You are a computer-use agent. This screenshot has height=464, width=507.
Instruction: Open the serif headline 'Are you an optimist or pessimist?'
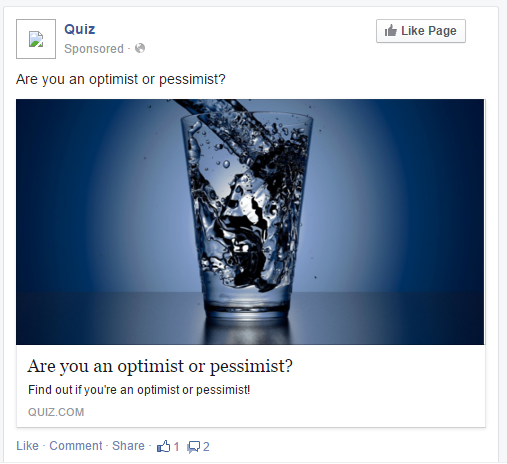point(160,366)
